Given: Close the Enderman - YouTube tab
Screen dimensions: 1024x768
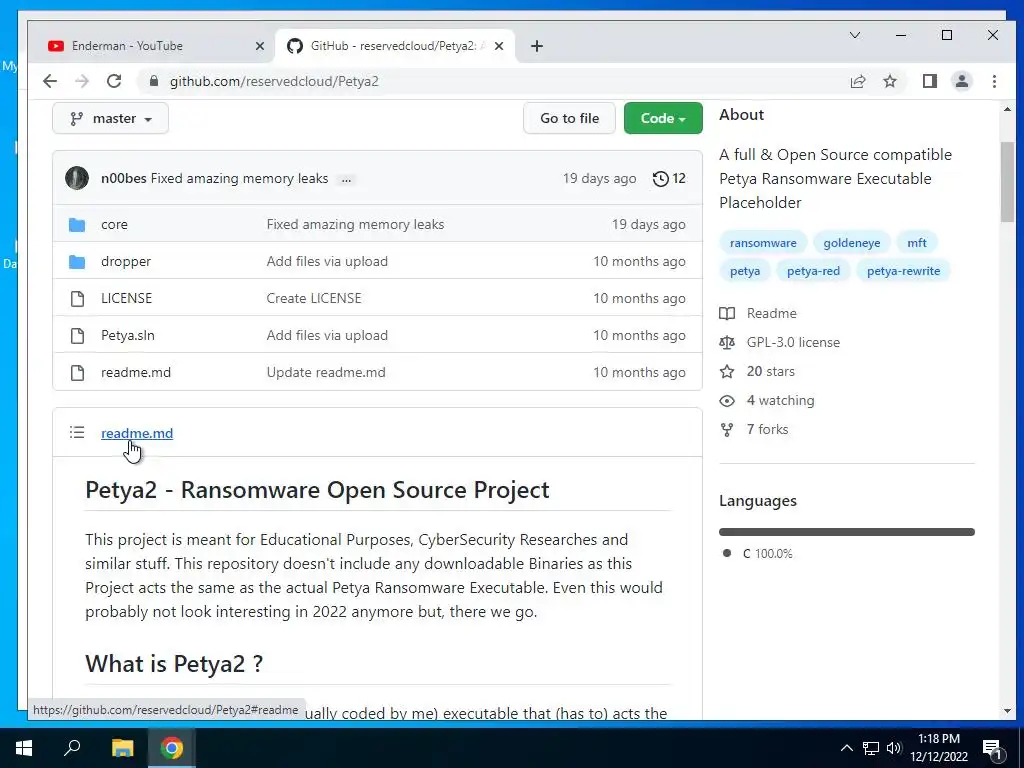Looking at the screenshot, I should click(x=259, y=46).
